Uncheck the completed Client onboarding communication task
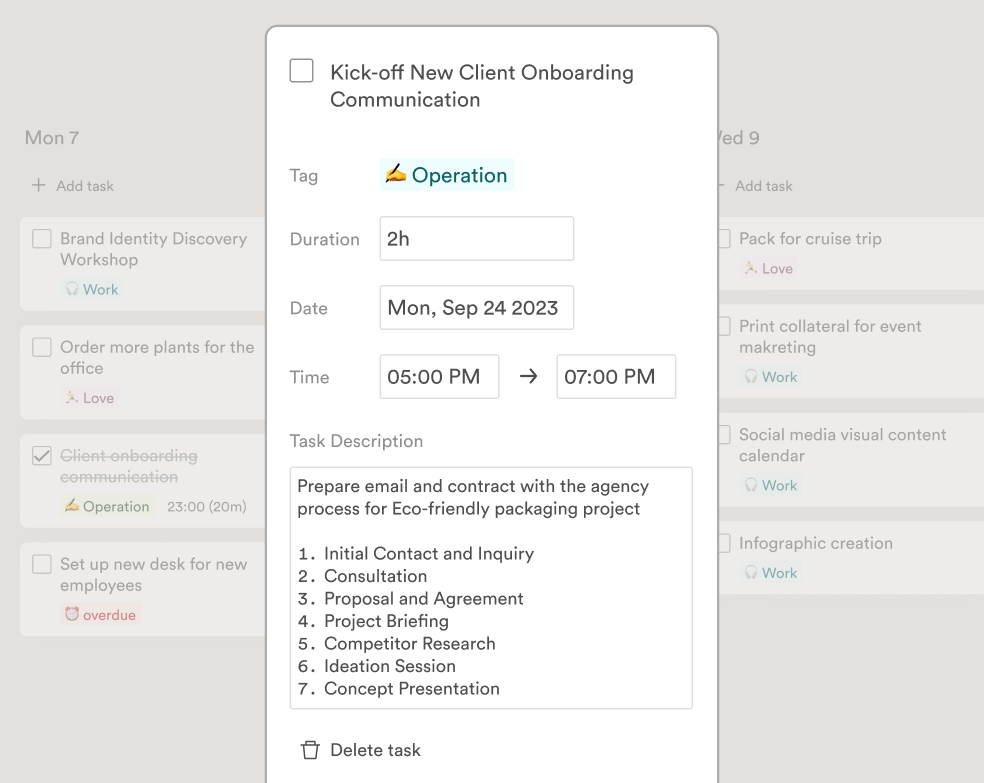984x783 pixels. click(41, 456)
